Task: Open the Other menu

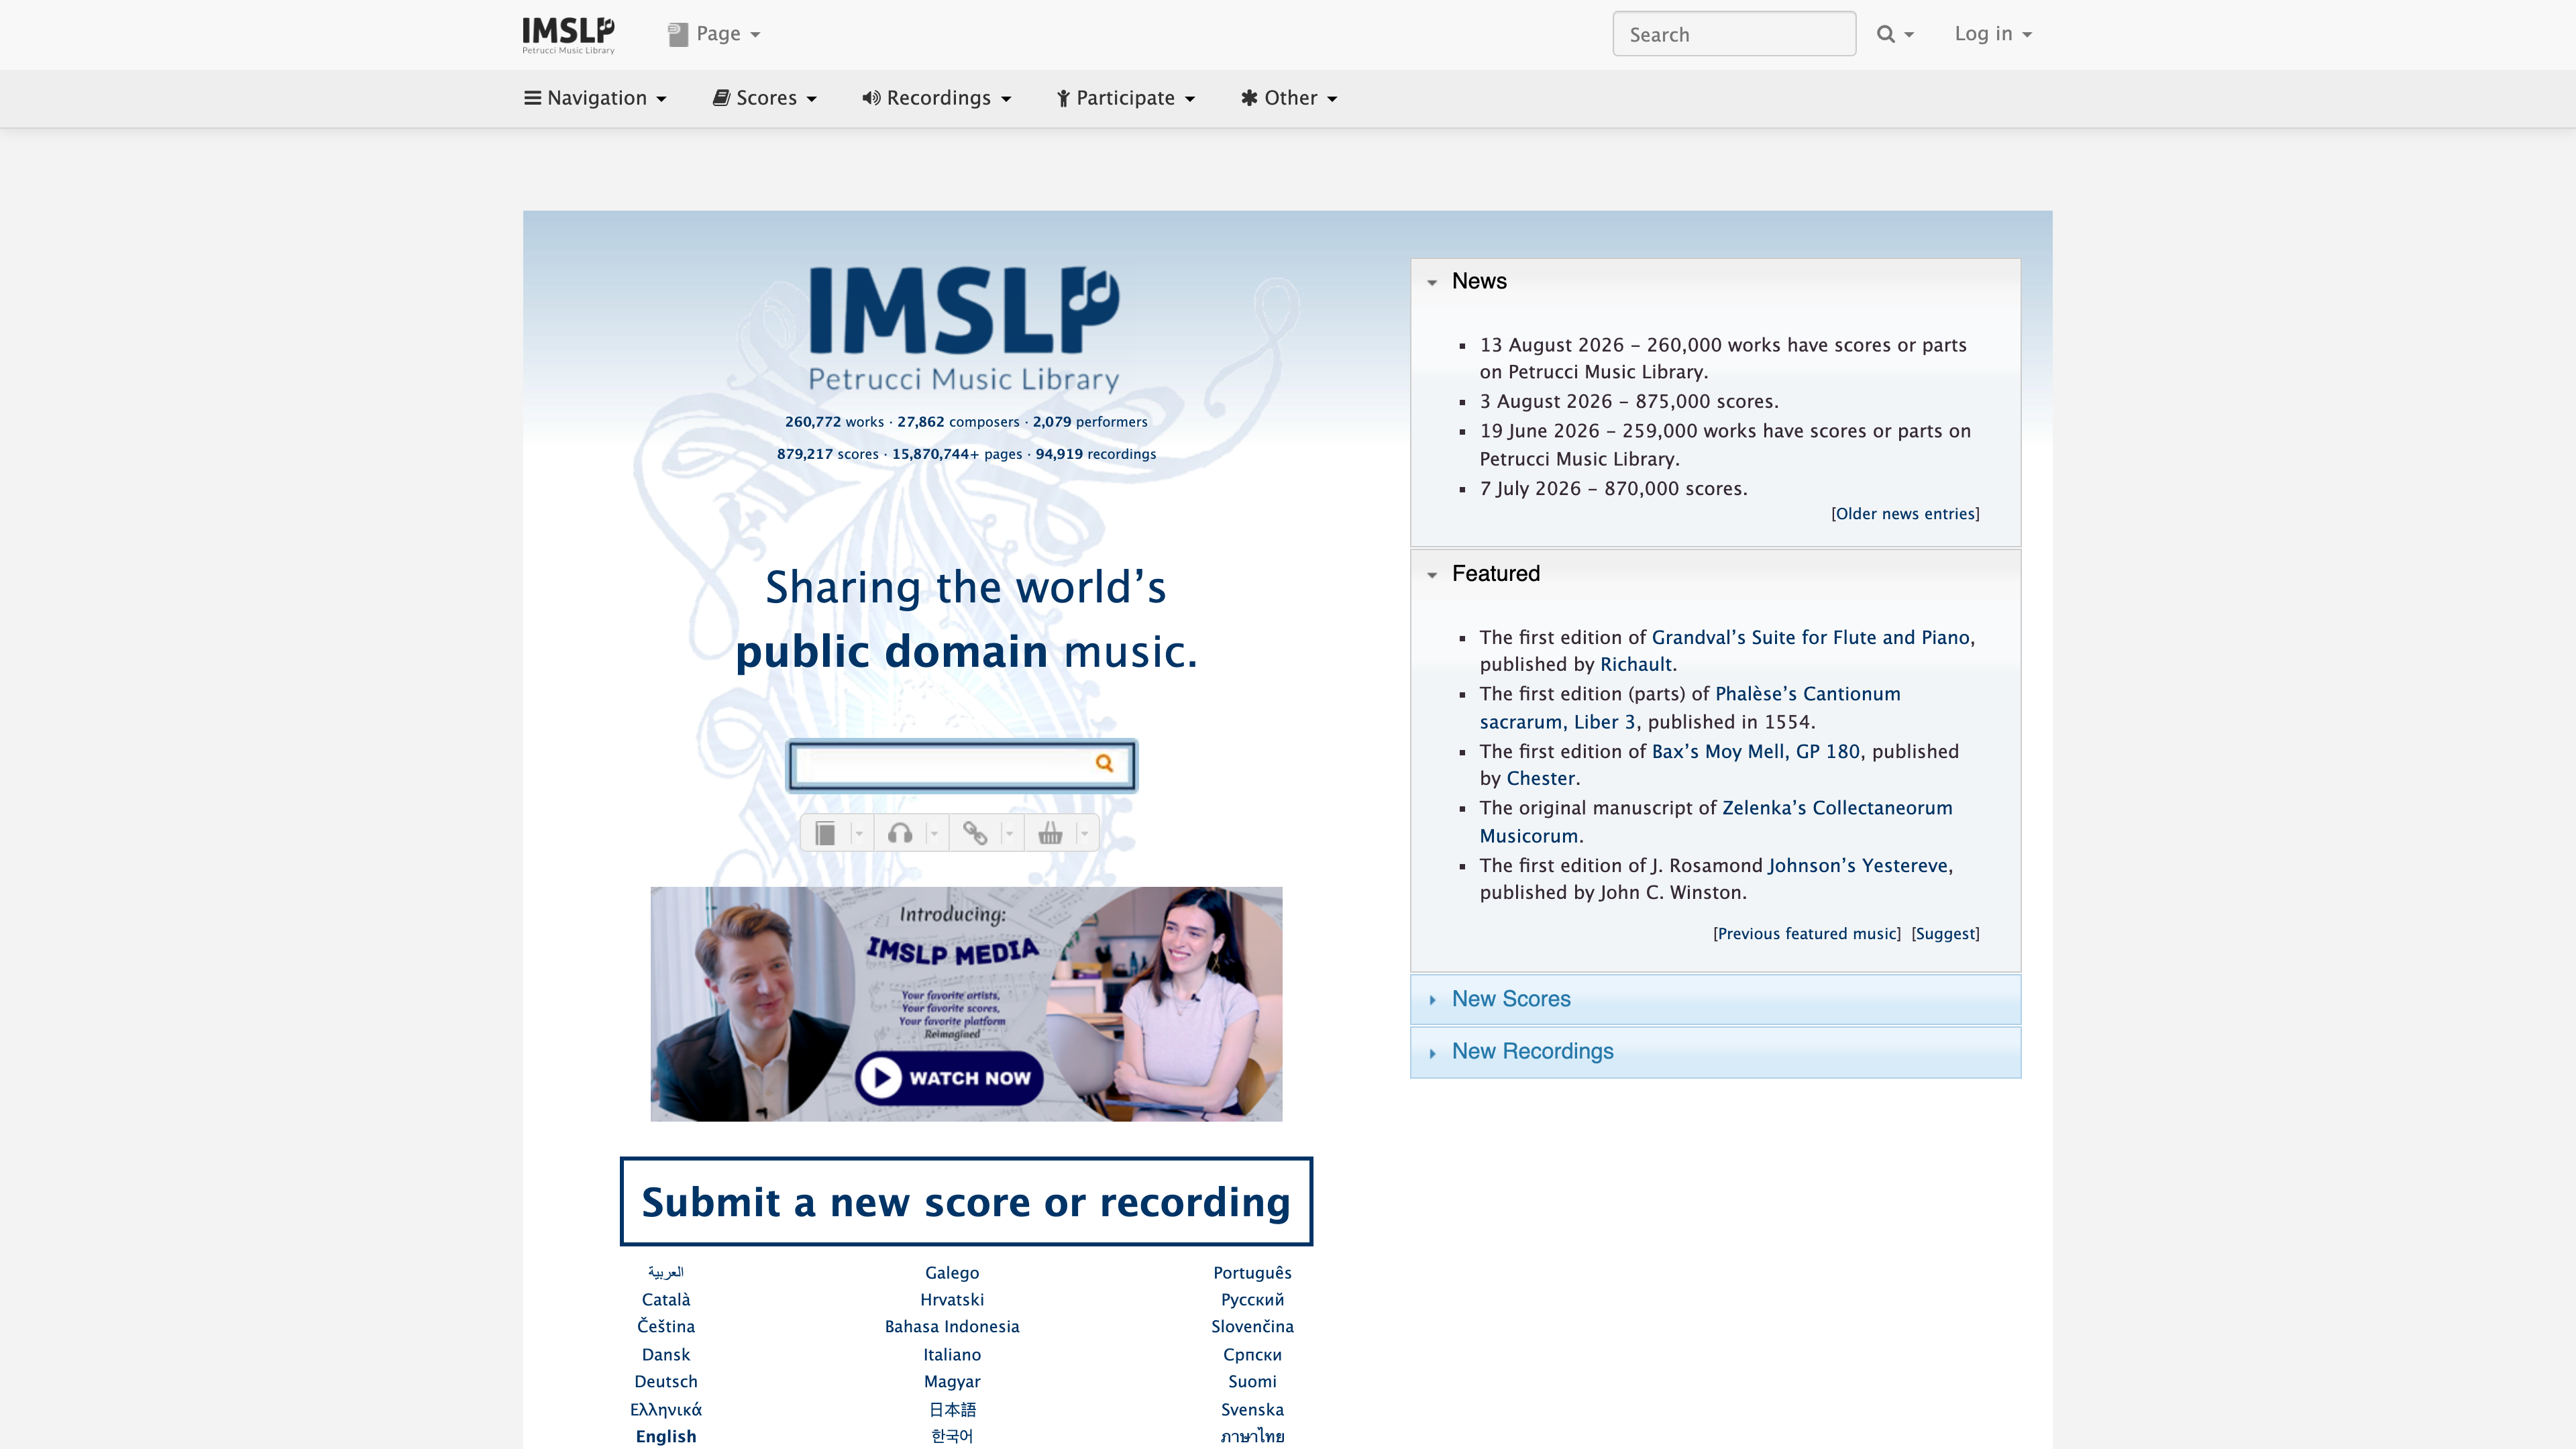Action: [x=1289, y=98]
